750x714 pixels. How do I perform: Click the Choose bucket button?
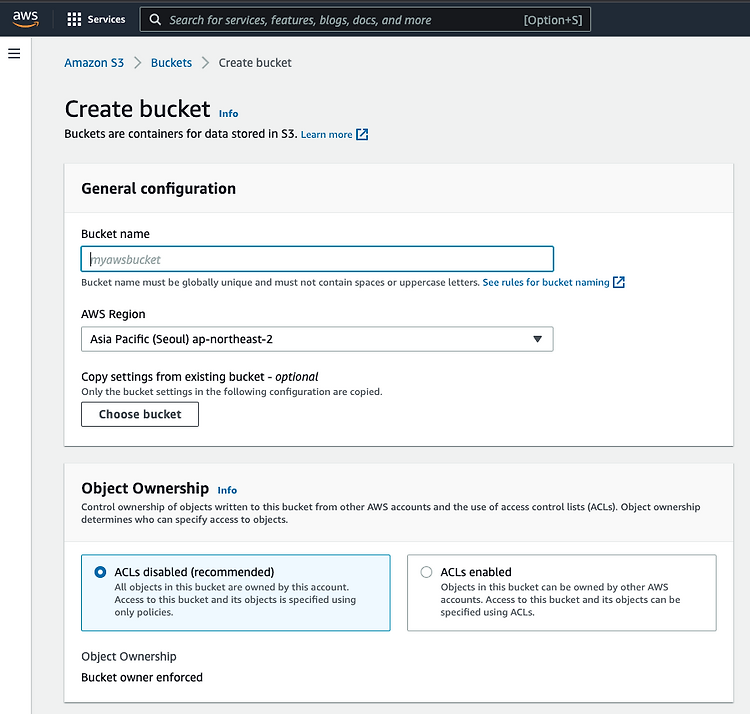click(x=140, y=414)
